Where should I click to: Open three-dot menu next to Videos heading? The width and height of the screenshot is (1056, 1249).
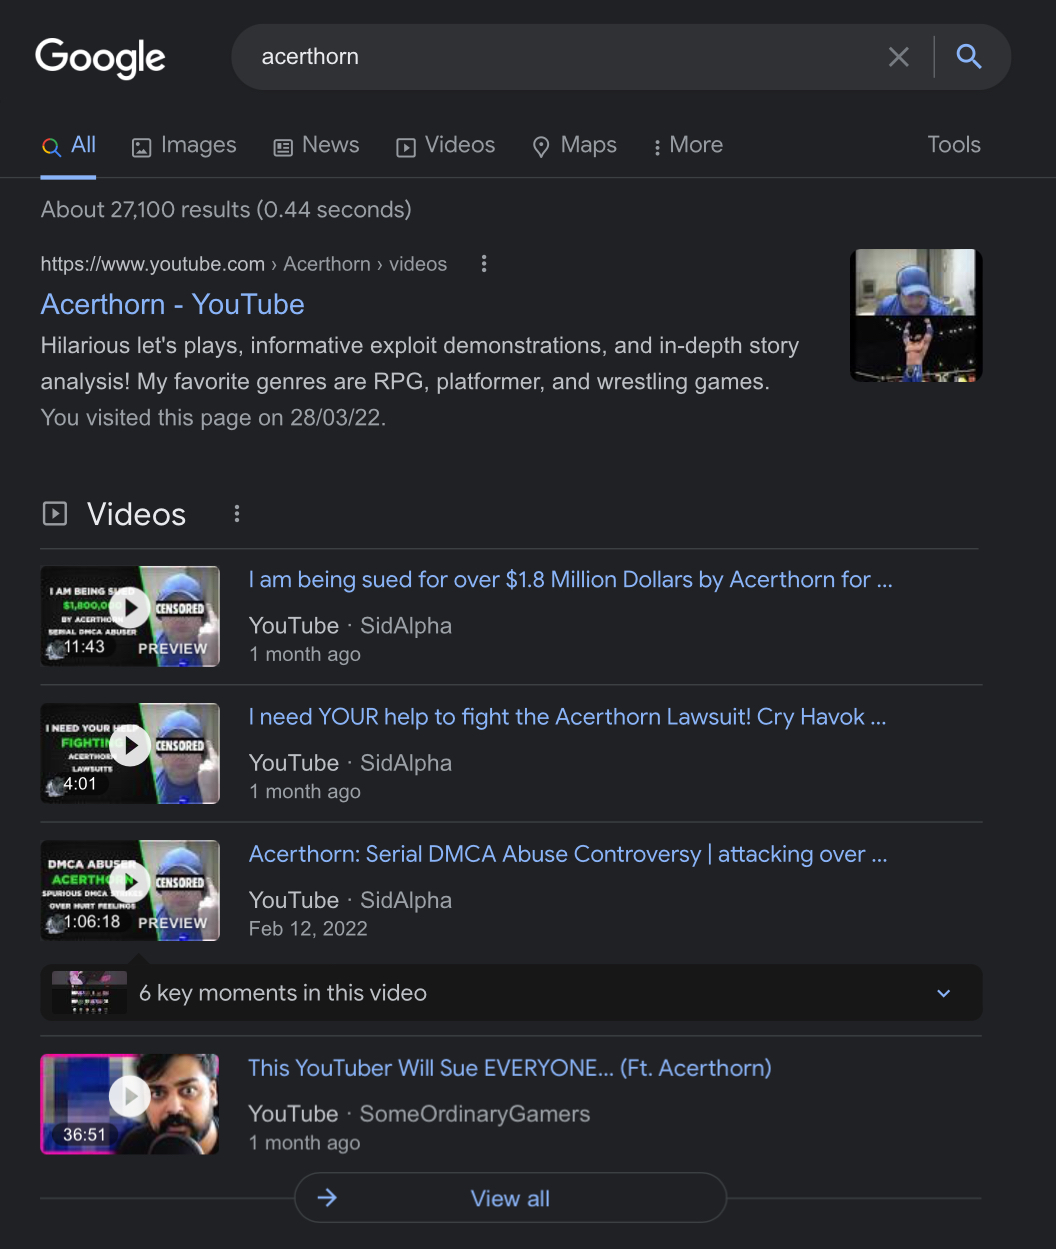click(237, 514)
